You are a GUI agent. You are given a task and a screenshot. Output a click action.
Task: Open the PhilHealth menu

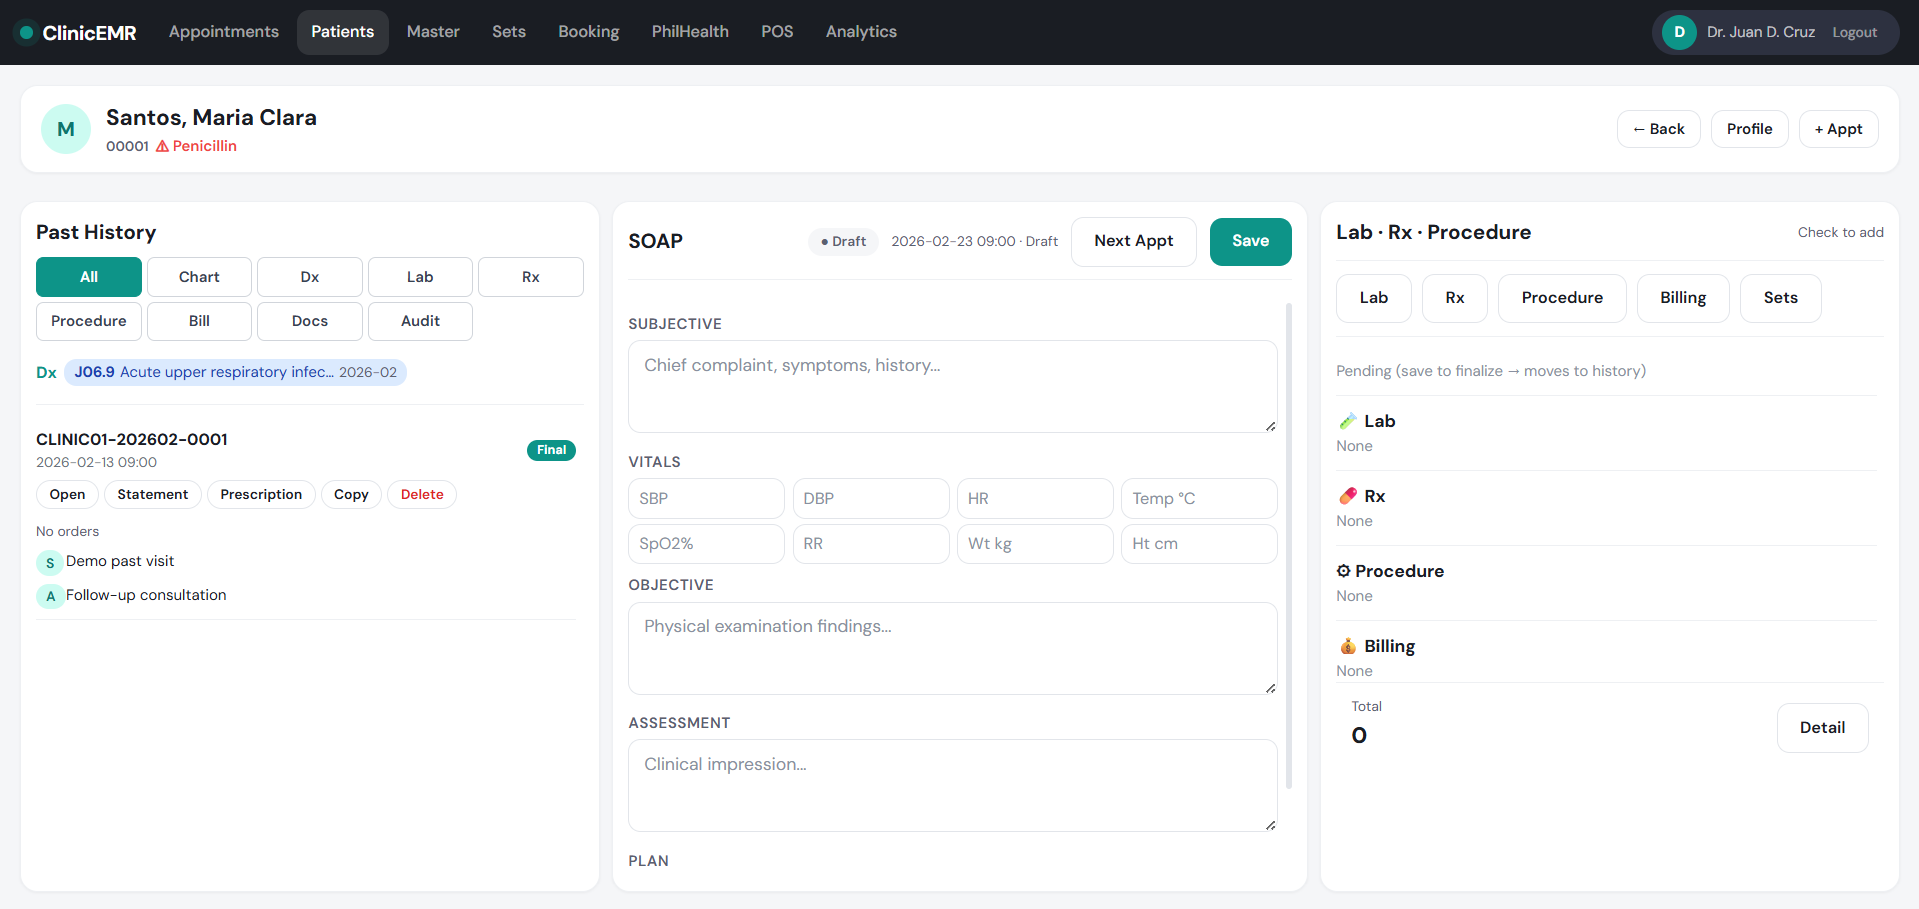click(x=690, y=32)
